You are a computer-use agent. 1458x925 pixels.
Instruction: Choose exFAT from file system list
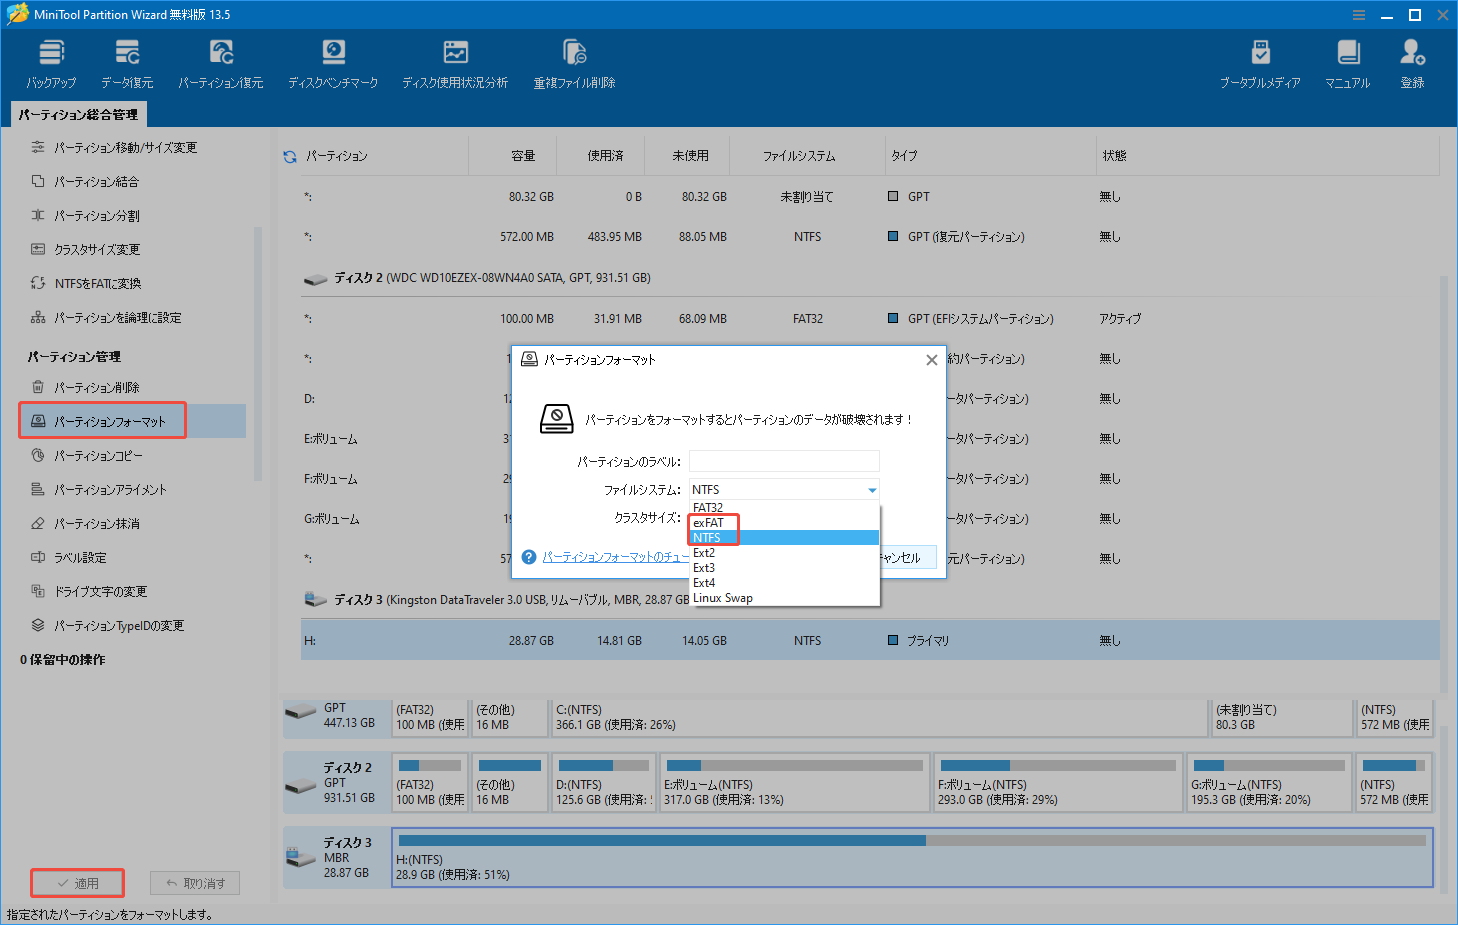point(709,523)
